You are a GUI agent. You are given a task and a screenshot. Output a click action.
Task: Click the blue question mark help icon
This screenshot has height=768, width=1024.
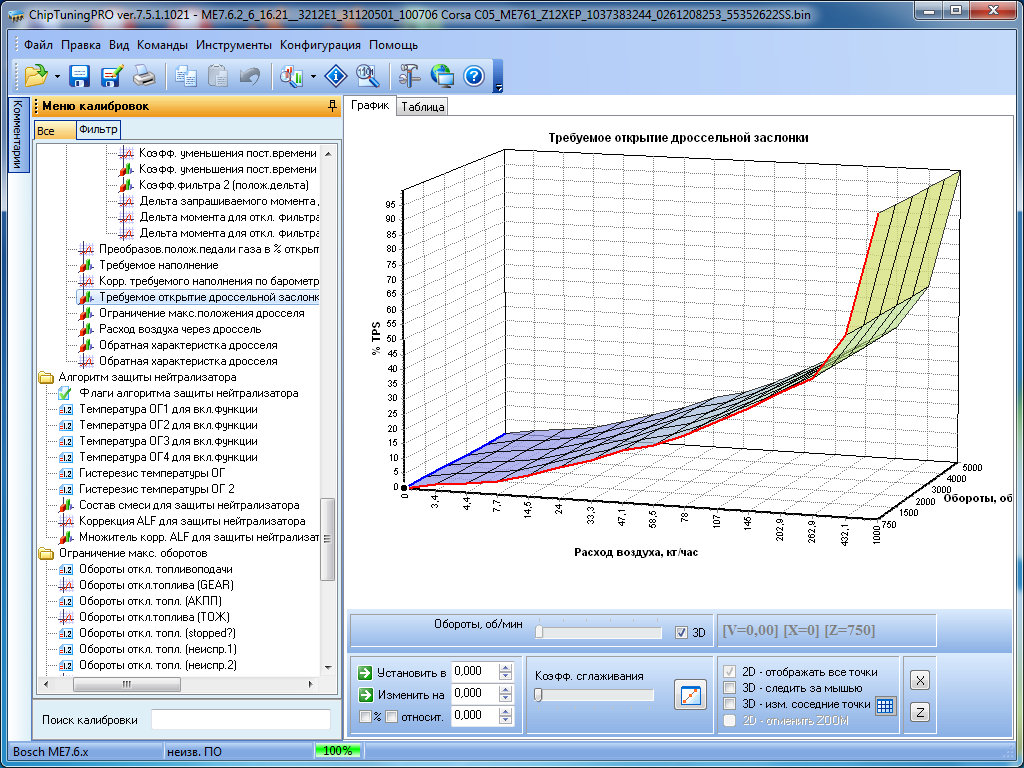click(x=474, y=76)
